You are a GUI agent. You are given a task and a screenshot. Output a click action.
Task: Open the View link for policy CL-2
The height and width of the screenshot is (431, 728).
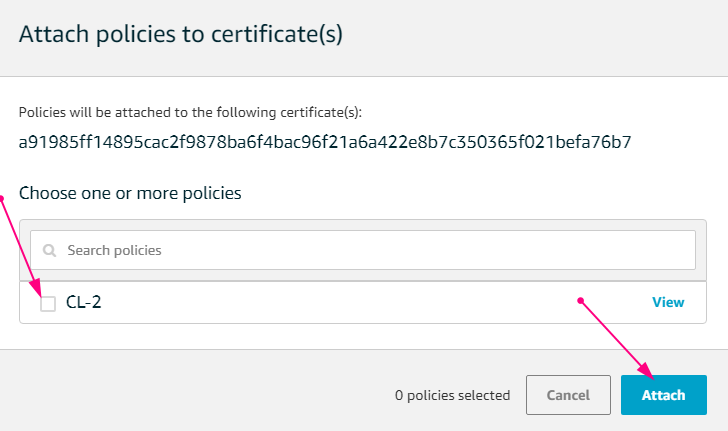[668, 302]
